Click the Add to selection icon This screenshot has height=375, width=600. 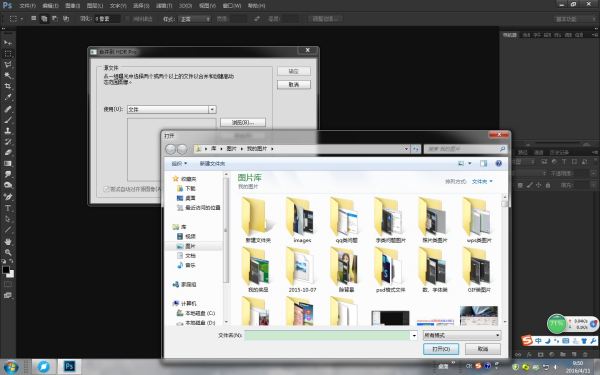pos(44,18)
